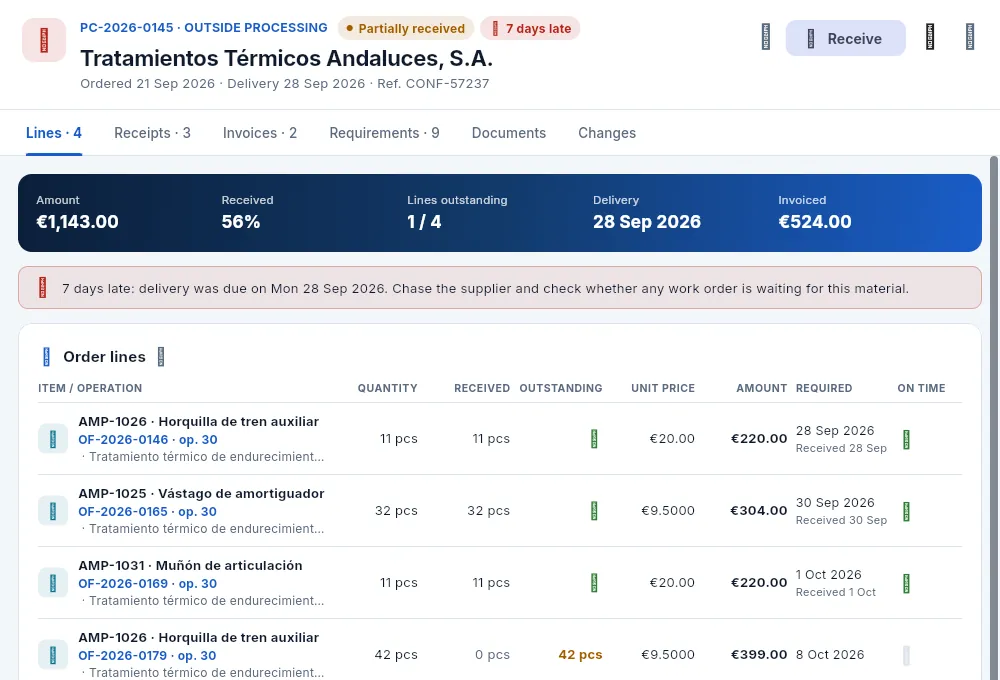The height and width of the screenshot is (680, 1000).
Task: Open work order link OF-2026-0165 · op. 30
Action: tap(147, 512)
